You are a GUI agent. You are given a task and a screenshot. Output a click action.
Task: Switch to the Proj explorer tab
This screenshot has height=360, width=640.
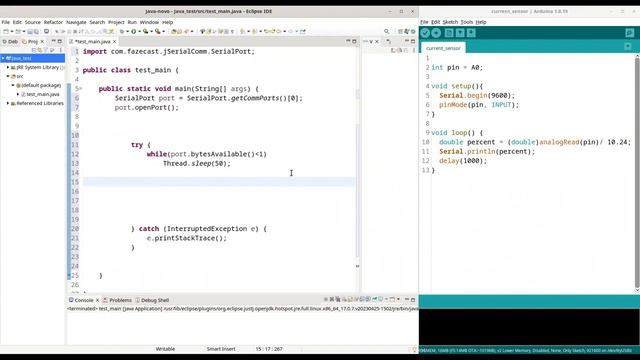[30, 42]
